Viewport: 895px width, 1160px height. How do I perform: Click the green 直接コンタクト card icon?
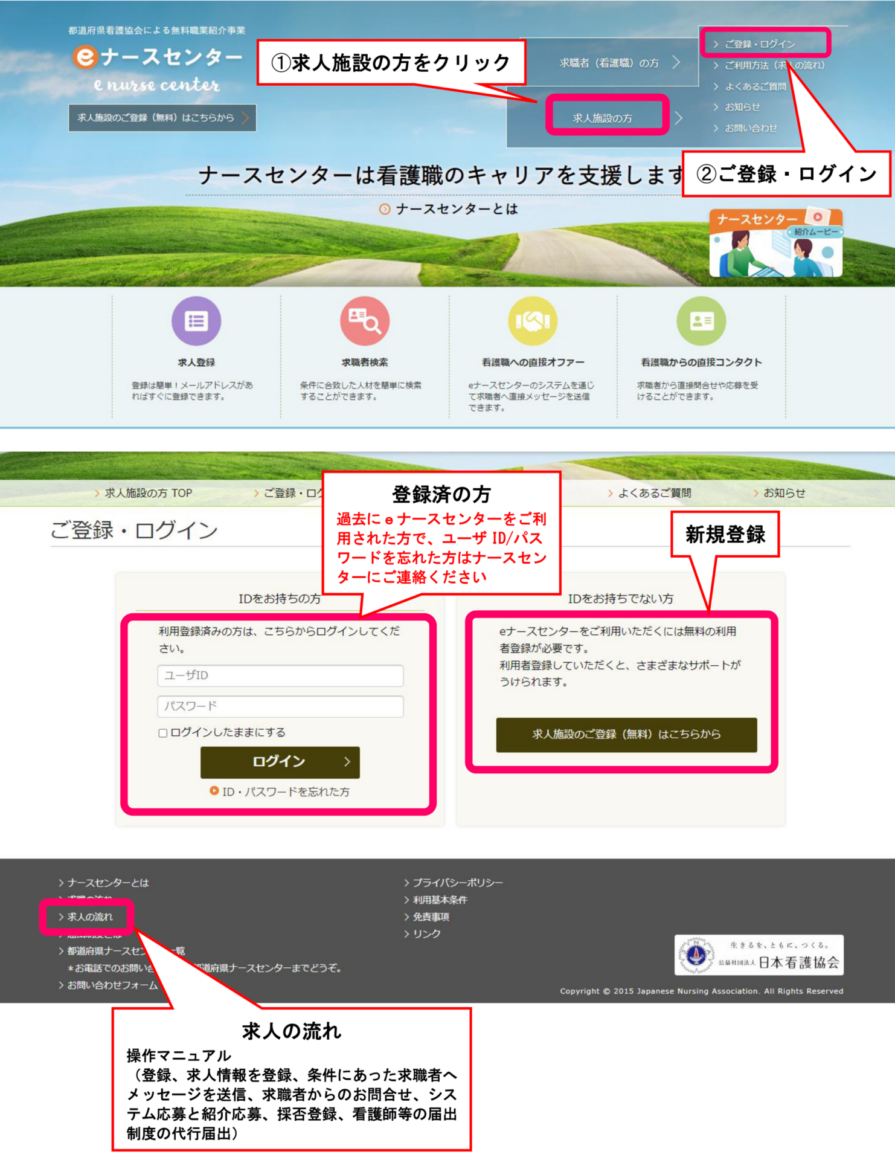(700, 320)
